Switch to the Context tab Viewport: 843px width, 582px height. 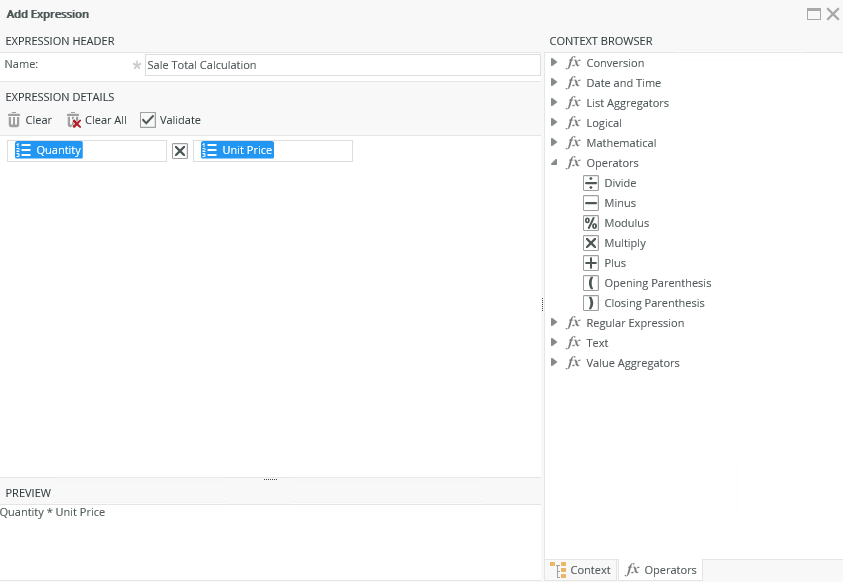581,570
